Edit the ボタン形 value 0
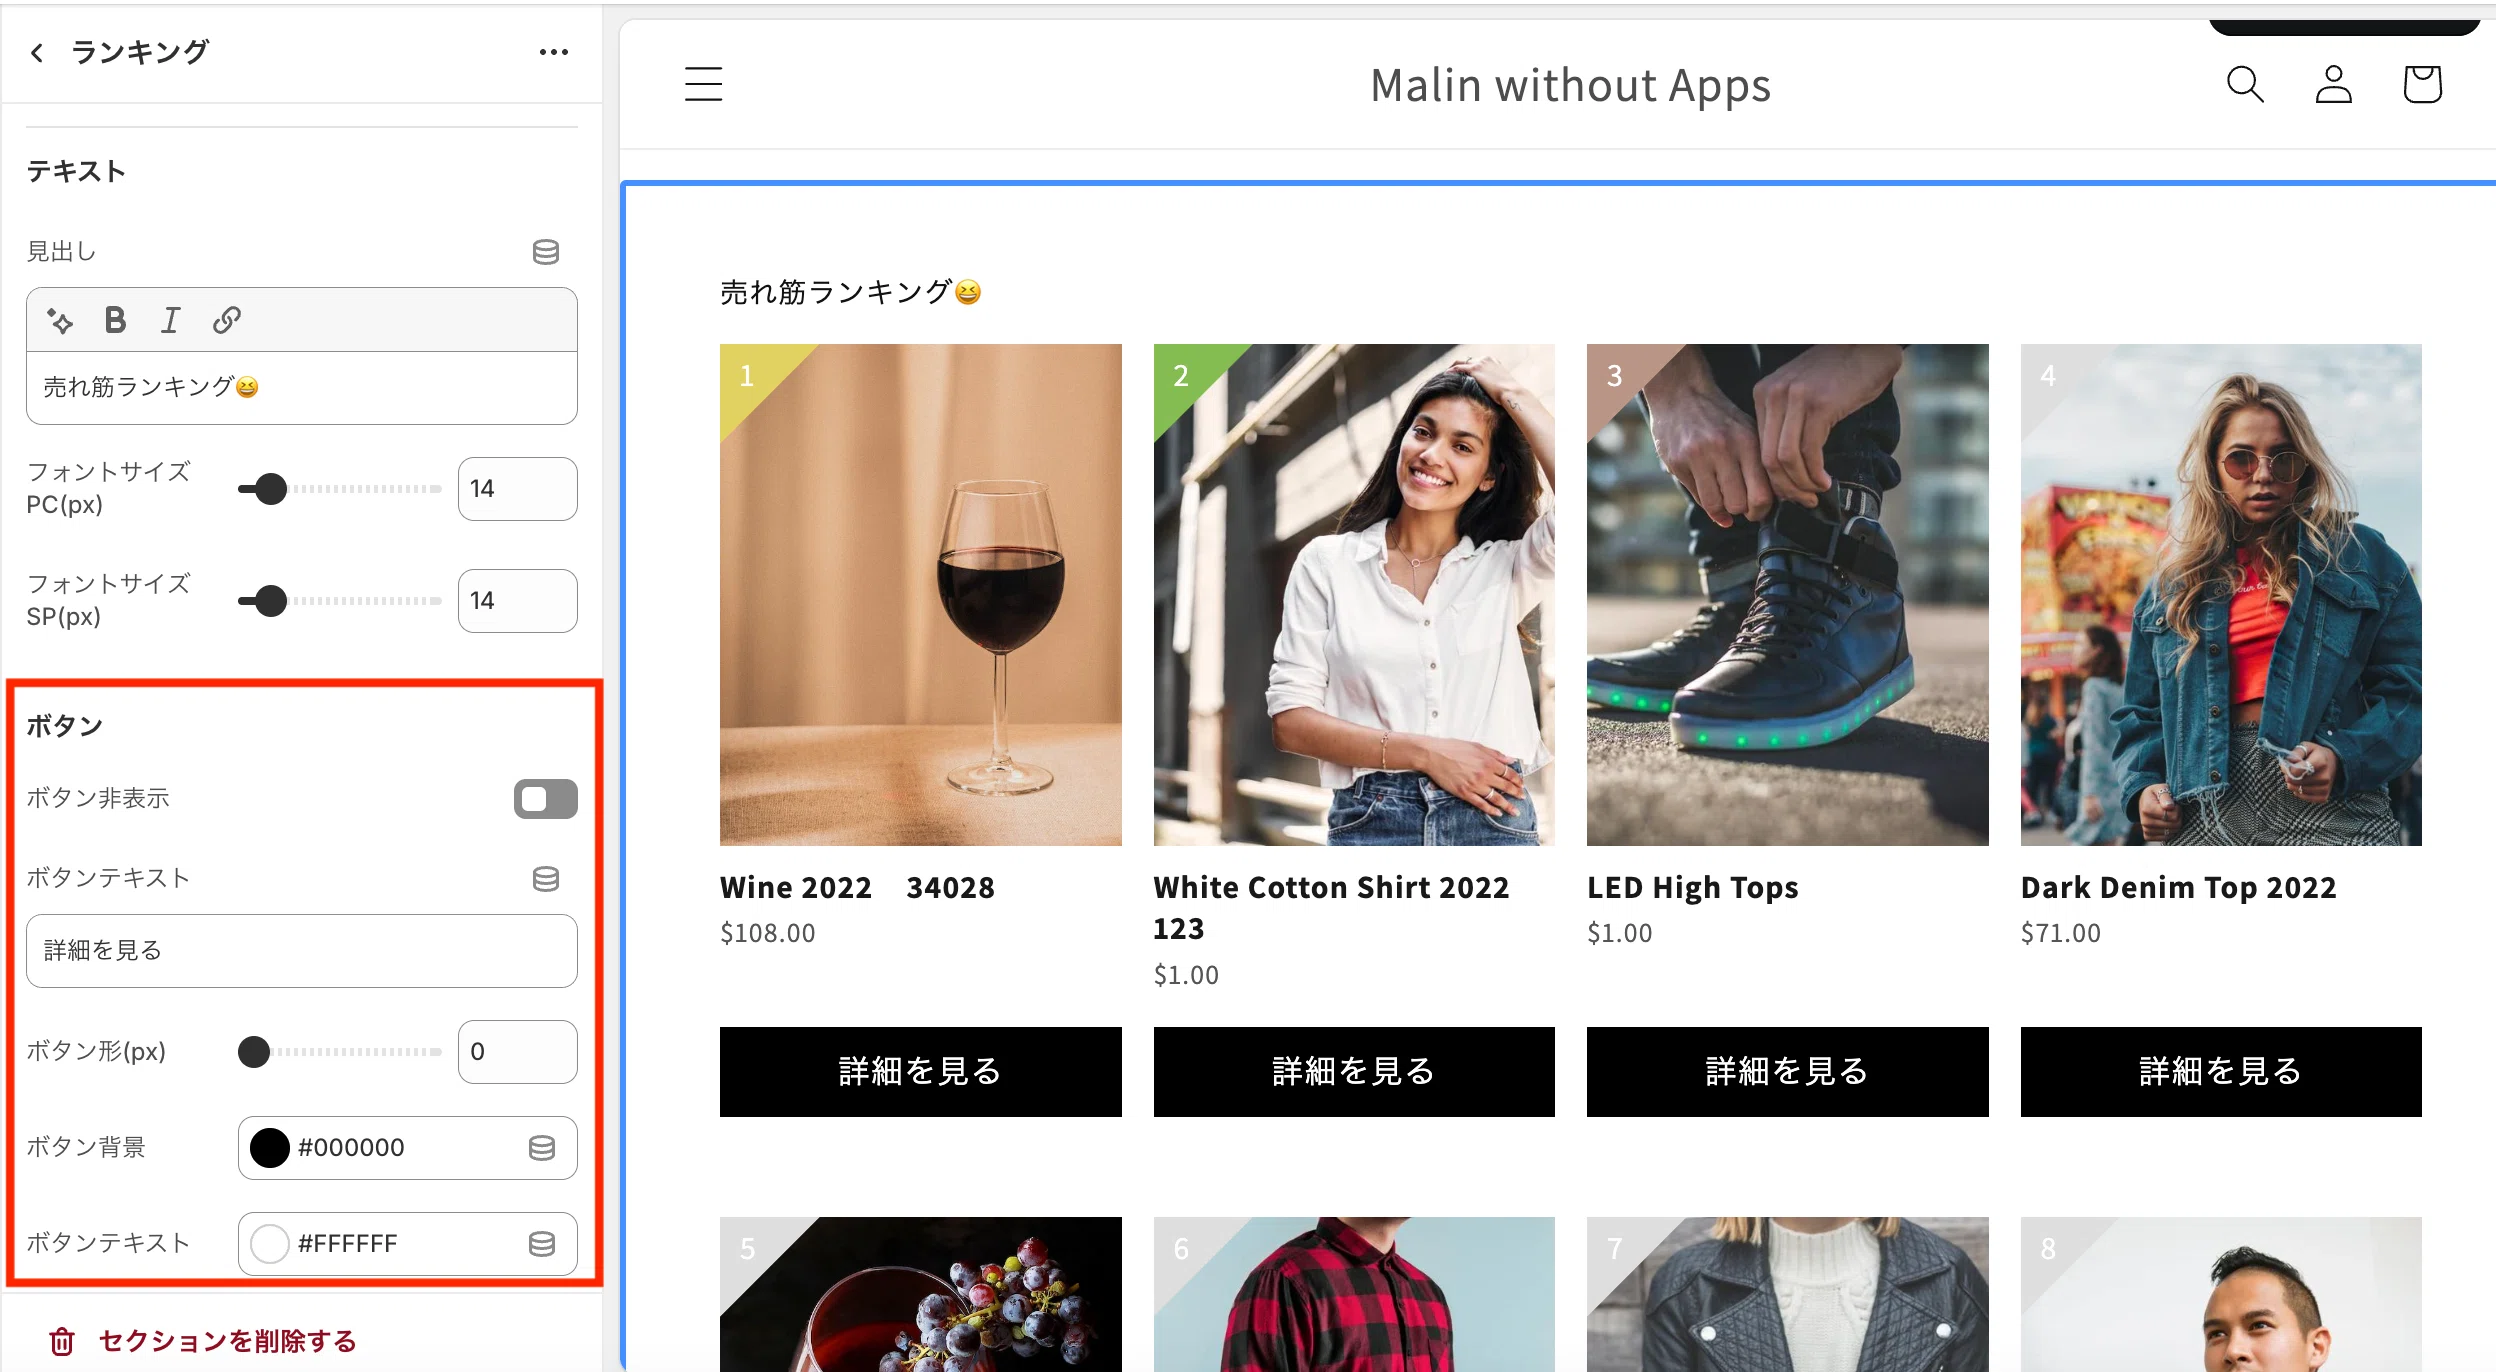The height and width of the screenshot is (1372, 2496). point(517,1052)
